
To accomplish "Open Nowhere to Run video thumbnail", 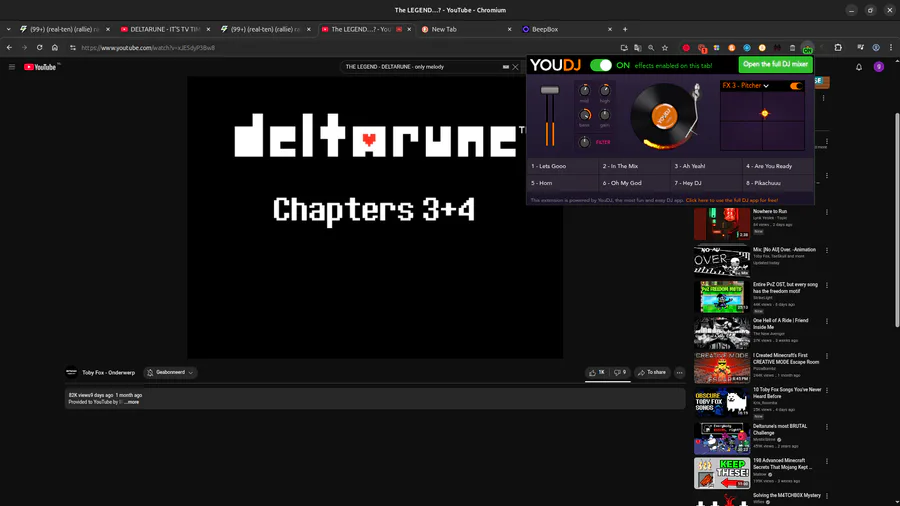I will tap(722, 224).
